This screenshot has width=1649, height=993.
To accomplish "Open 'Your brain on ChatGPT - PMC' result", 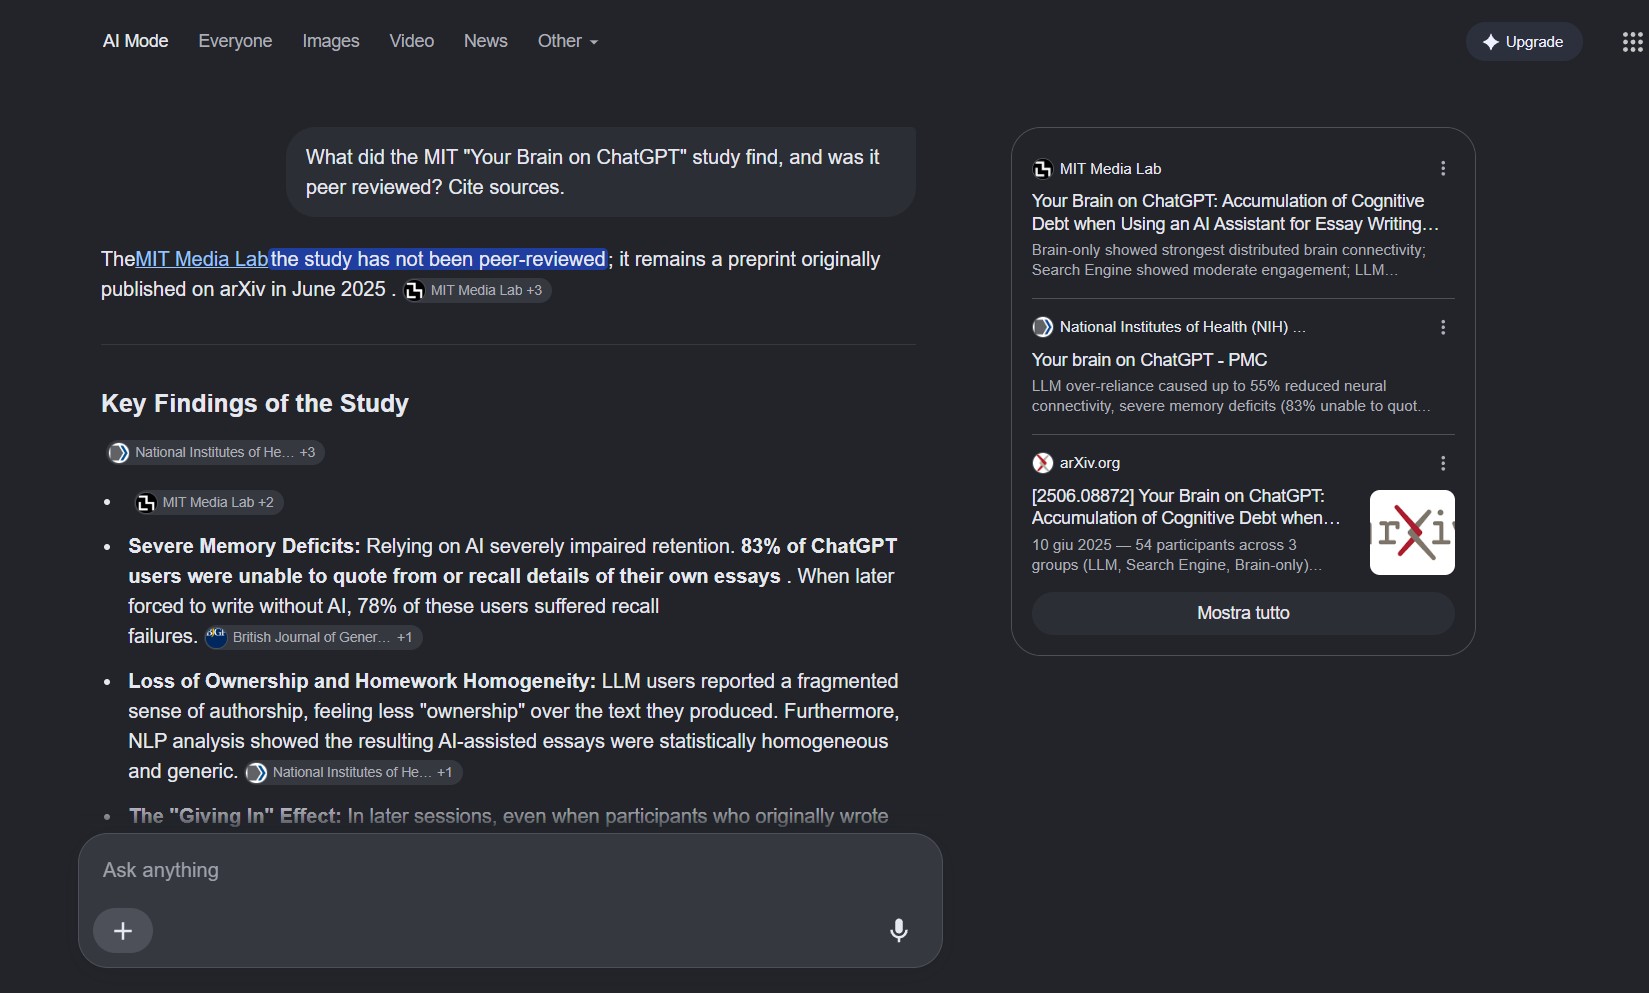I will coord(1149,360).
